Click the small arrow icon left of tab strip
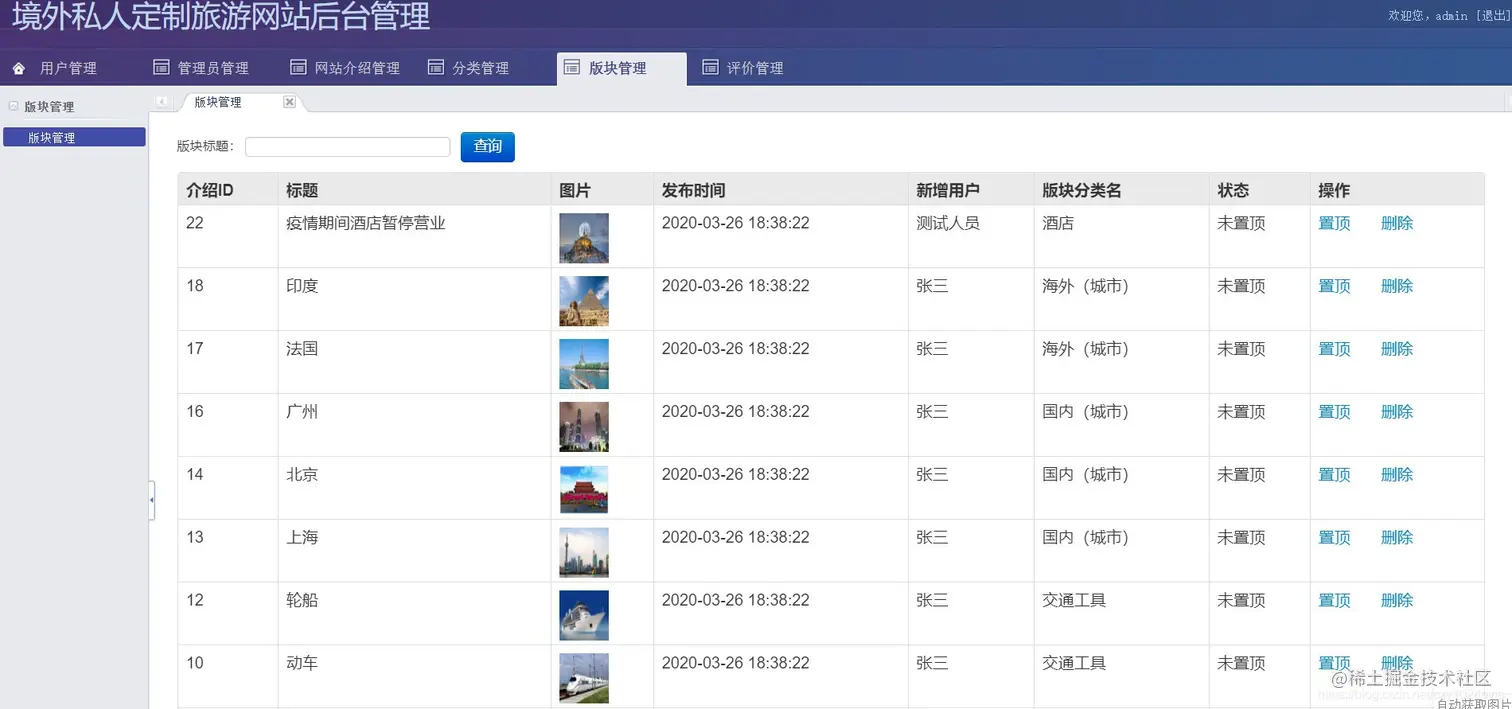 [163, 101]
